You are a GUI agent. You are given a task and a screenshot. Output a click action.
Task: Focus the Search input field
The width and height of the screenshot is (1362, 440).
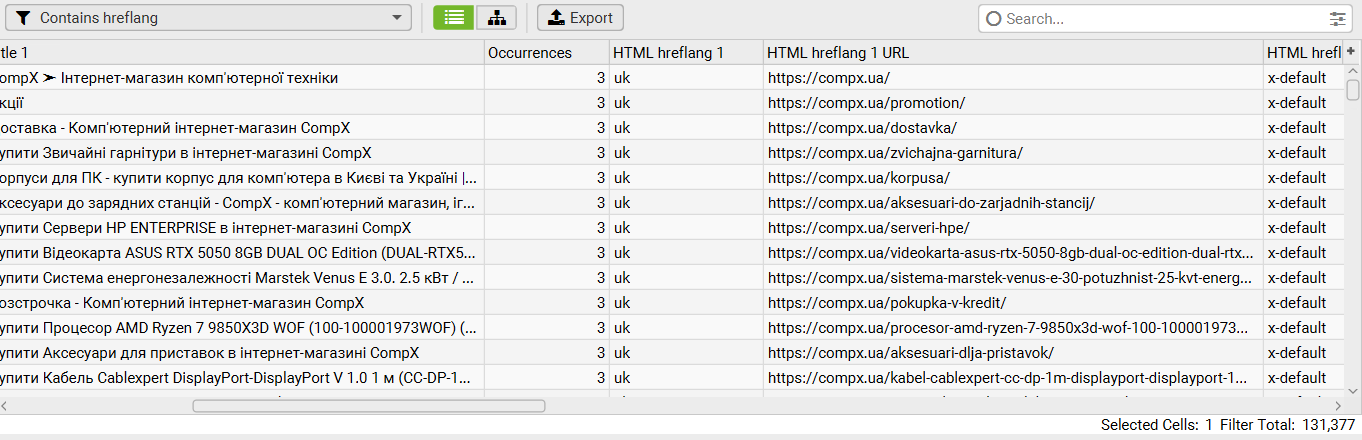pyautogui.click(x=1160, y=18)
